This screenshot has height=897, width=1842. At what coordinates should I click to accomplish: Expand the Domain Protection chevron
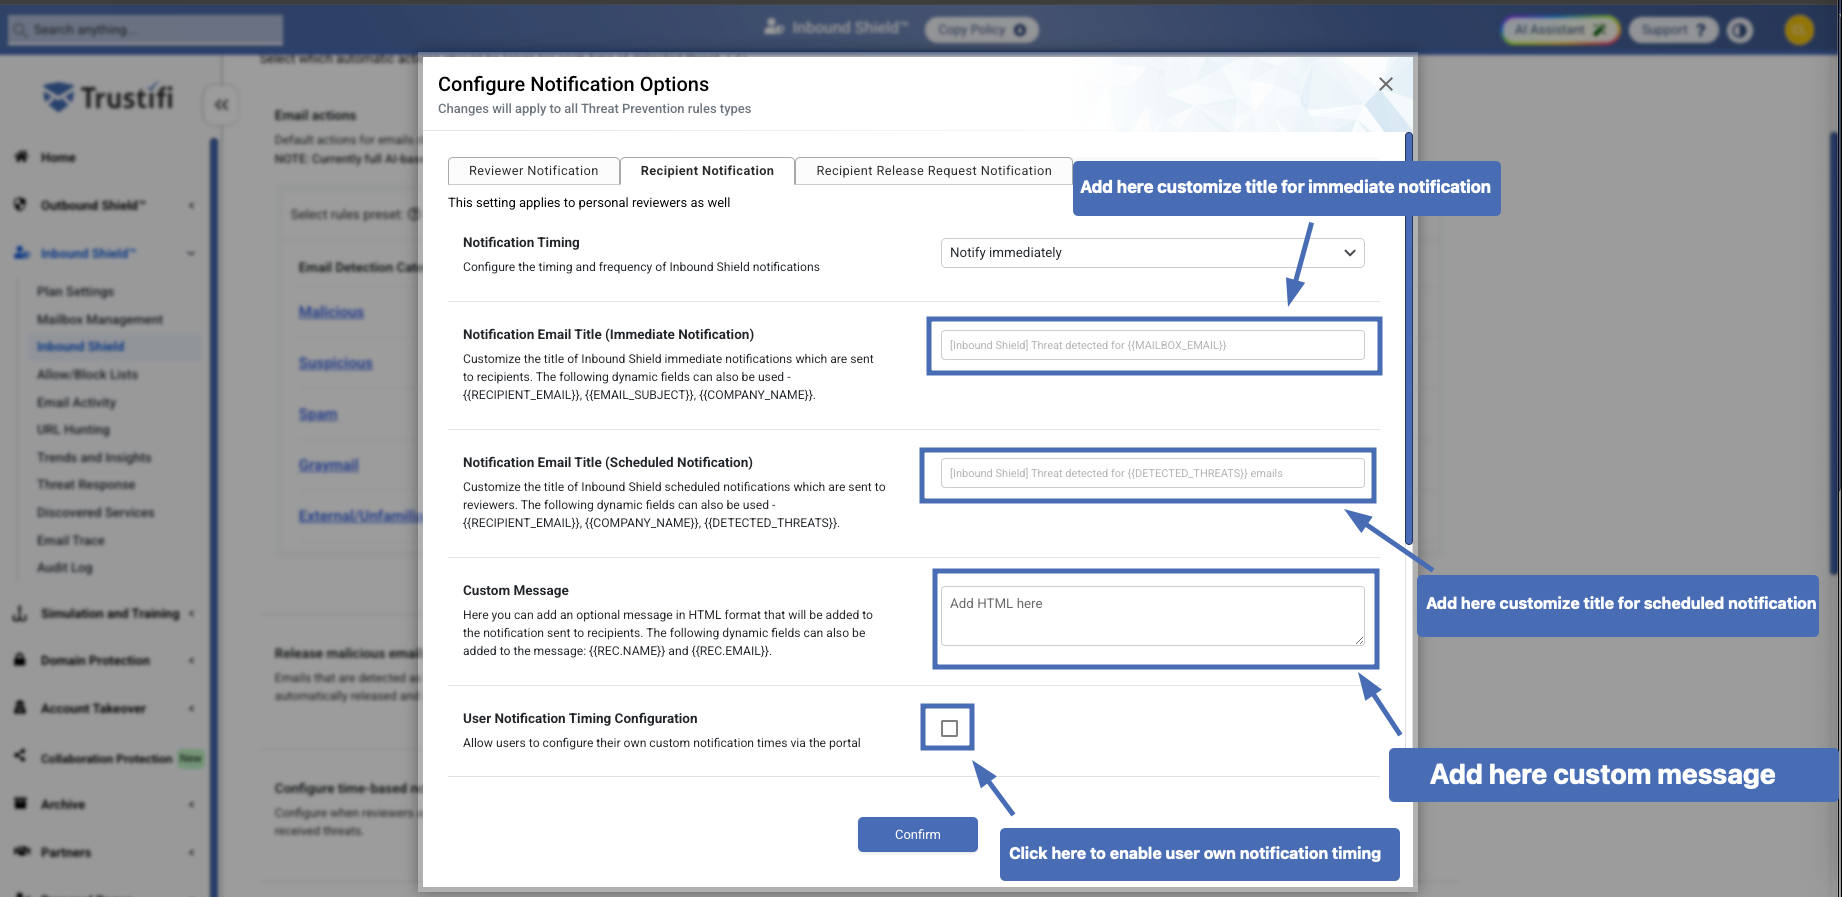[191, 661]
